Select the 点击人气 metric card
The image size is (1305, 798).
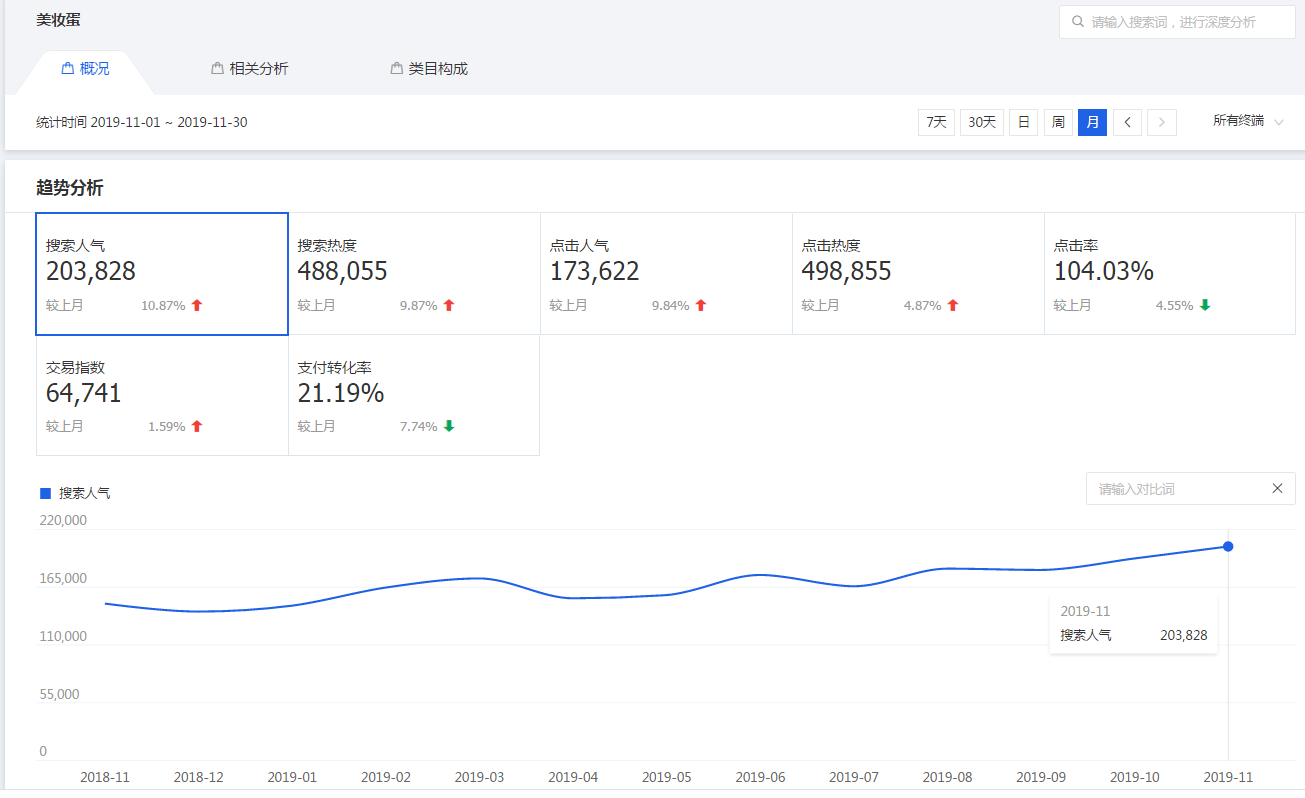click(666, 274)
